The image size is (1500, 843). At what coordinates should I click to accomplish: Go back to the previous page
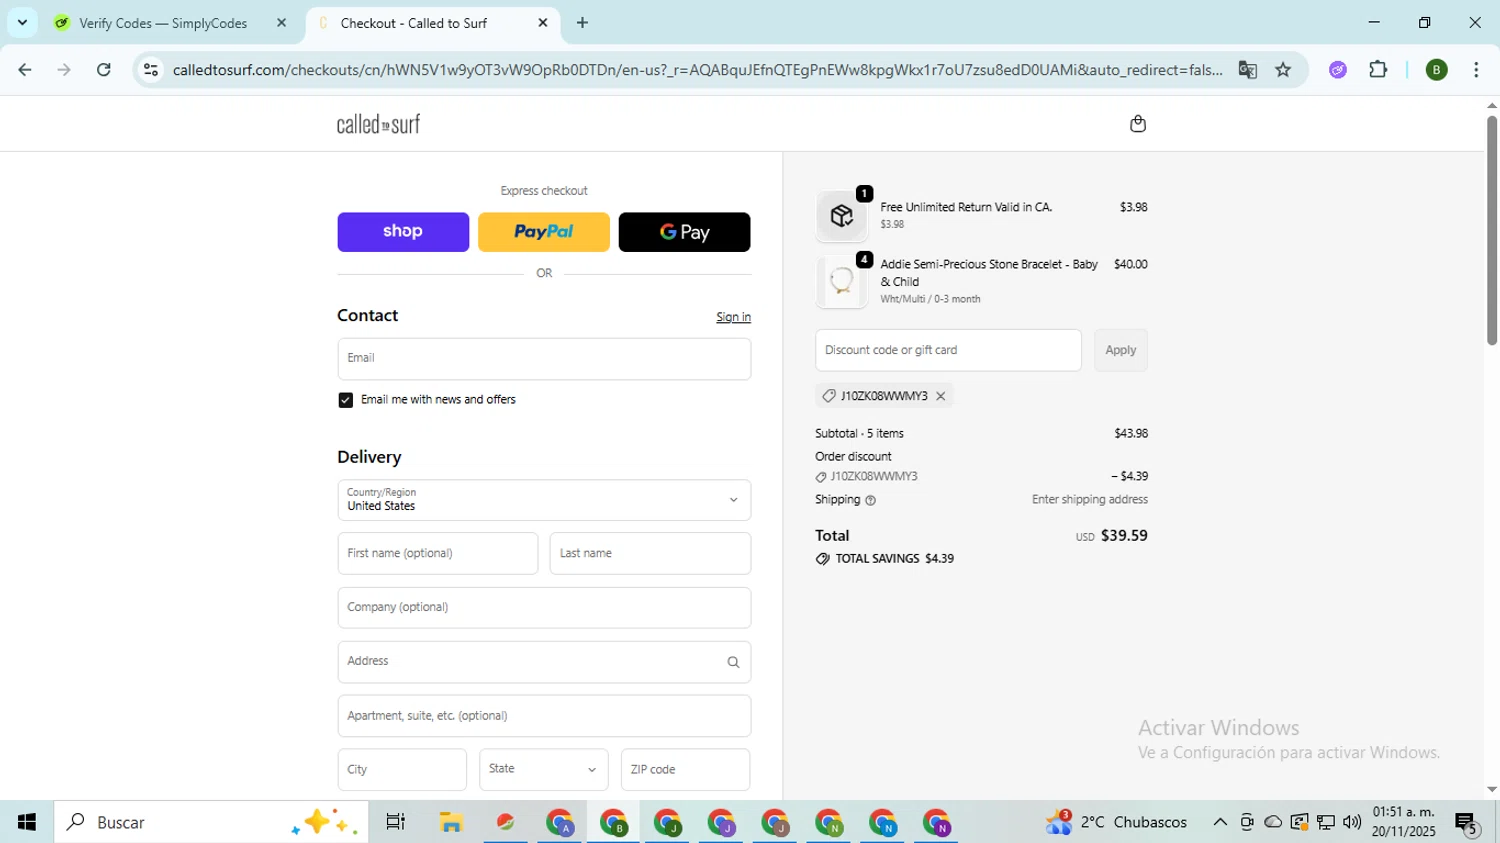(x=25, y=70)
